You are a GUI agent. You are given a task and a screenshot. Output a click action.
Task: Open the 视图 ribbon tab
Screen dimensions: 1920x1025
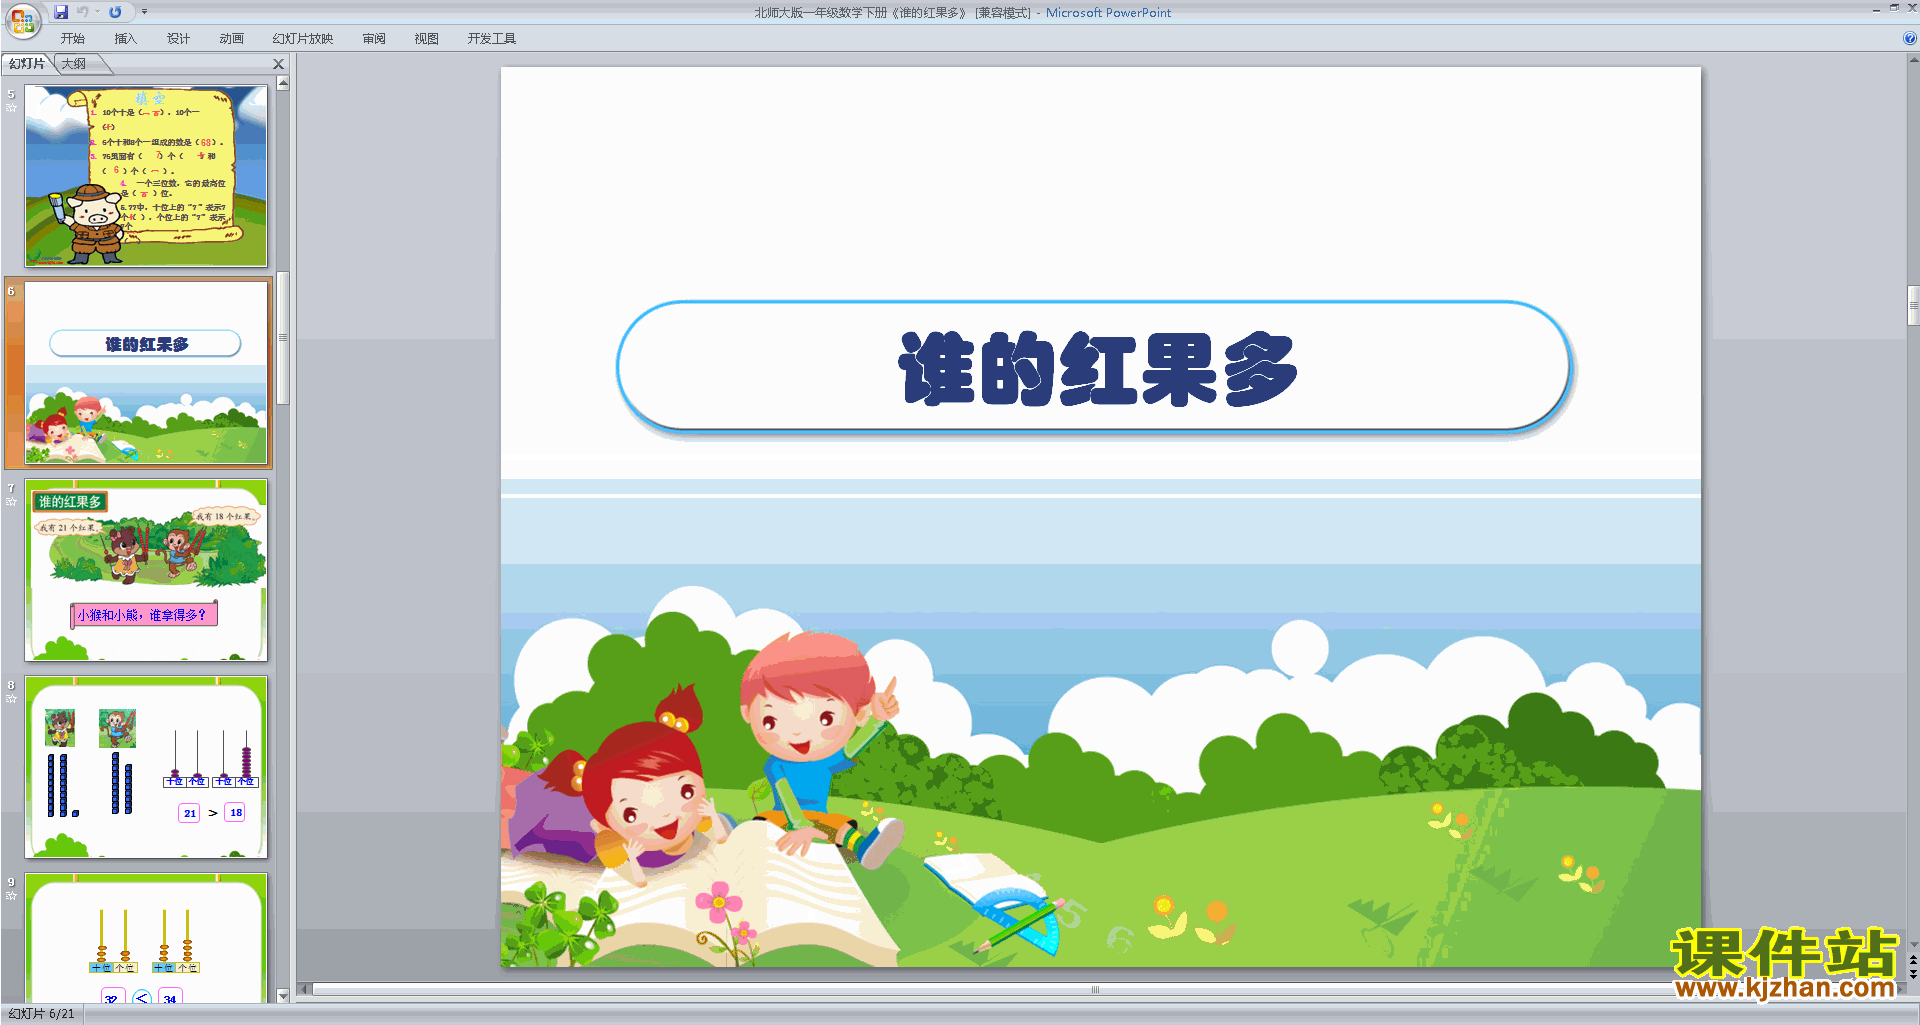[427, 39]
